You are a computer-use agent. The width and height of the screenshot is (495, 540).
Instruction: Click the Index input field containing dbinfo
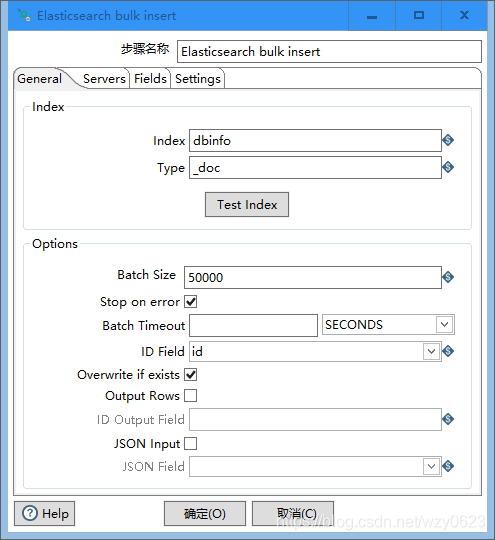coord(315,141)
